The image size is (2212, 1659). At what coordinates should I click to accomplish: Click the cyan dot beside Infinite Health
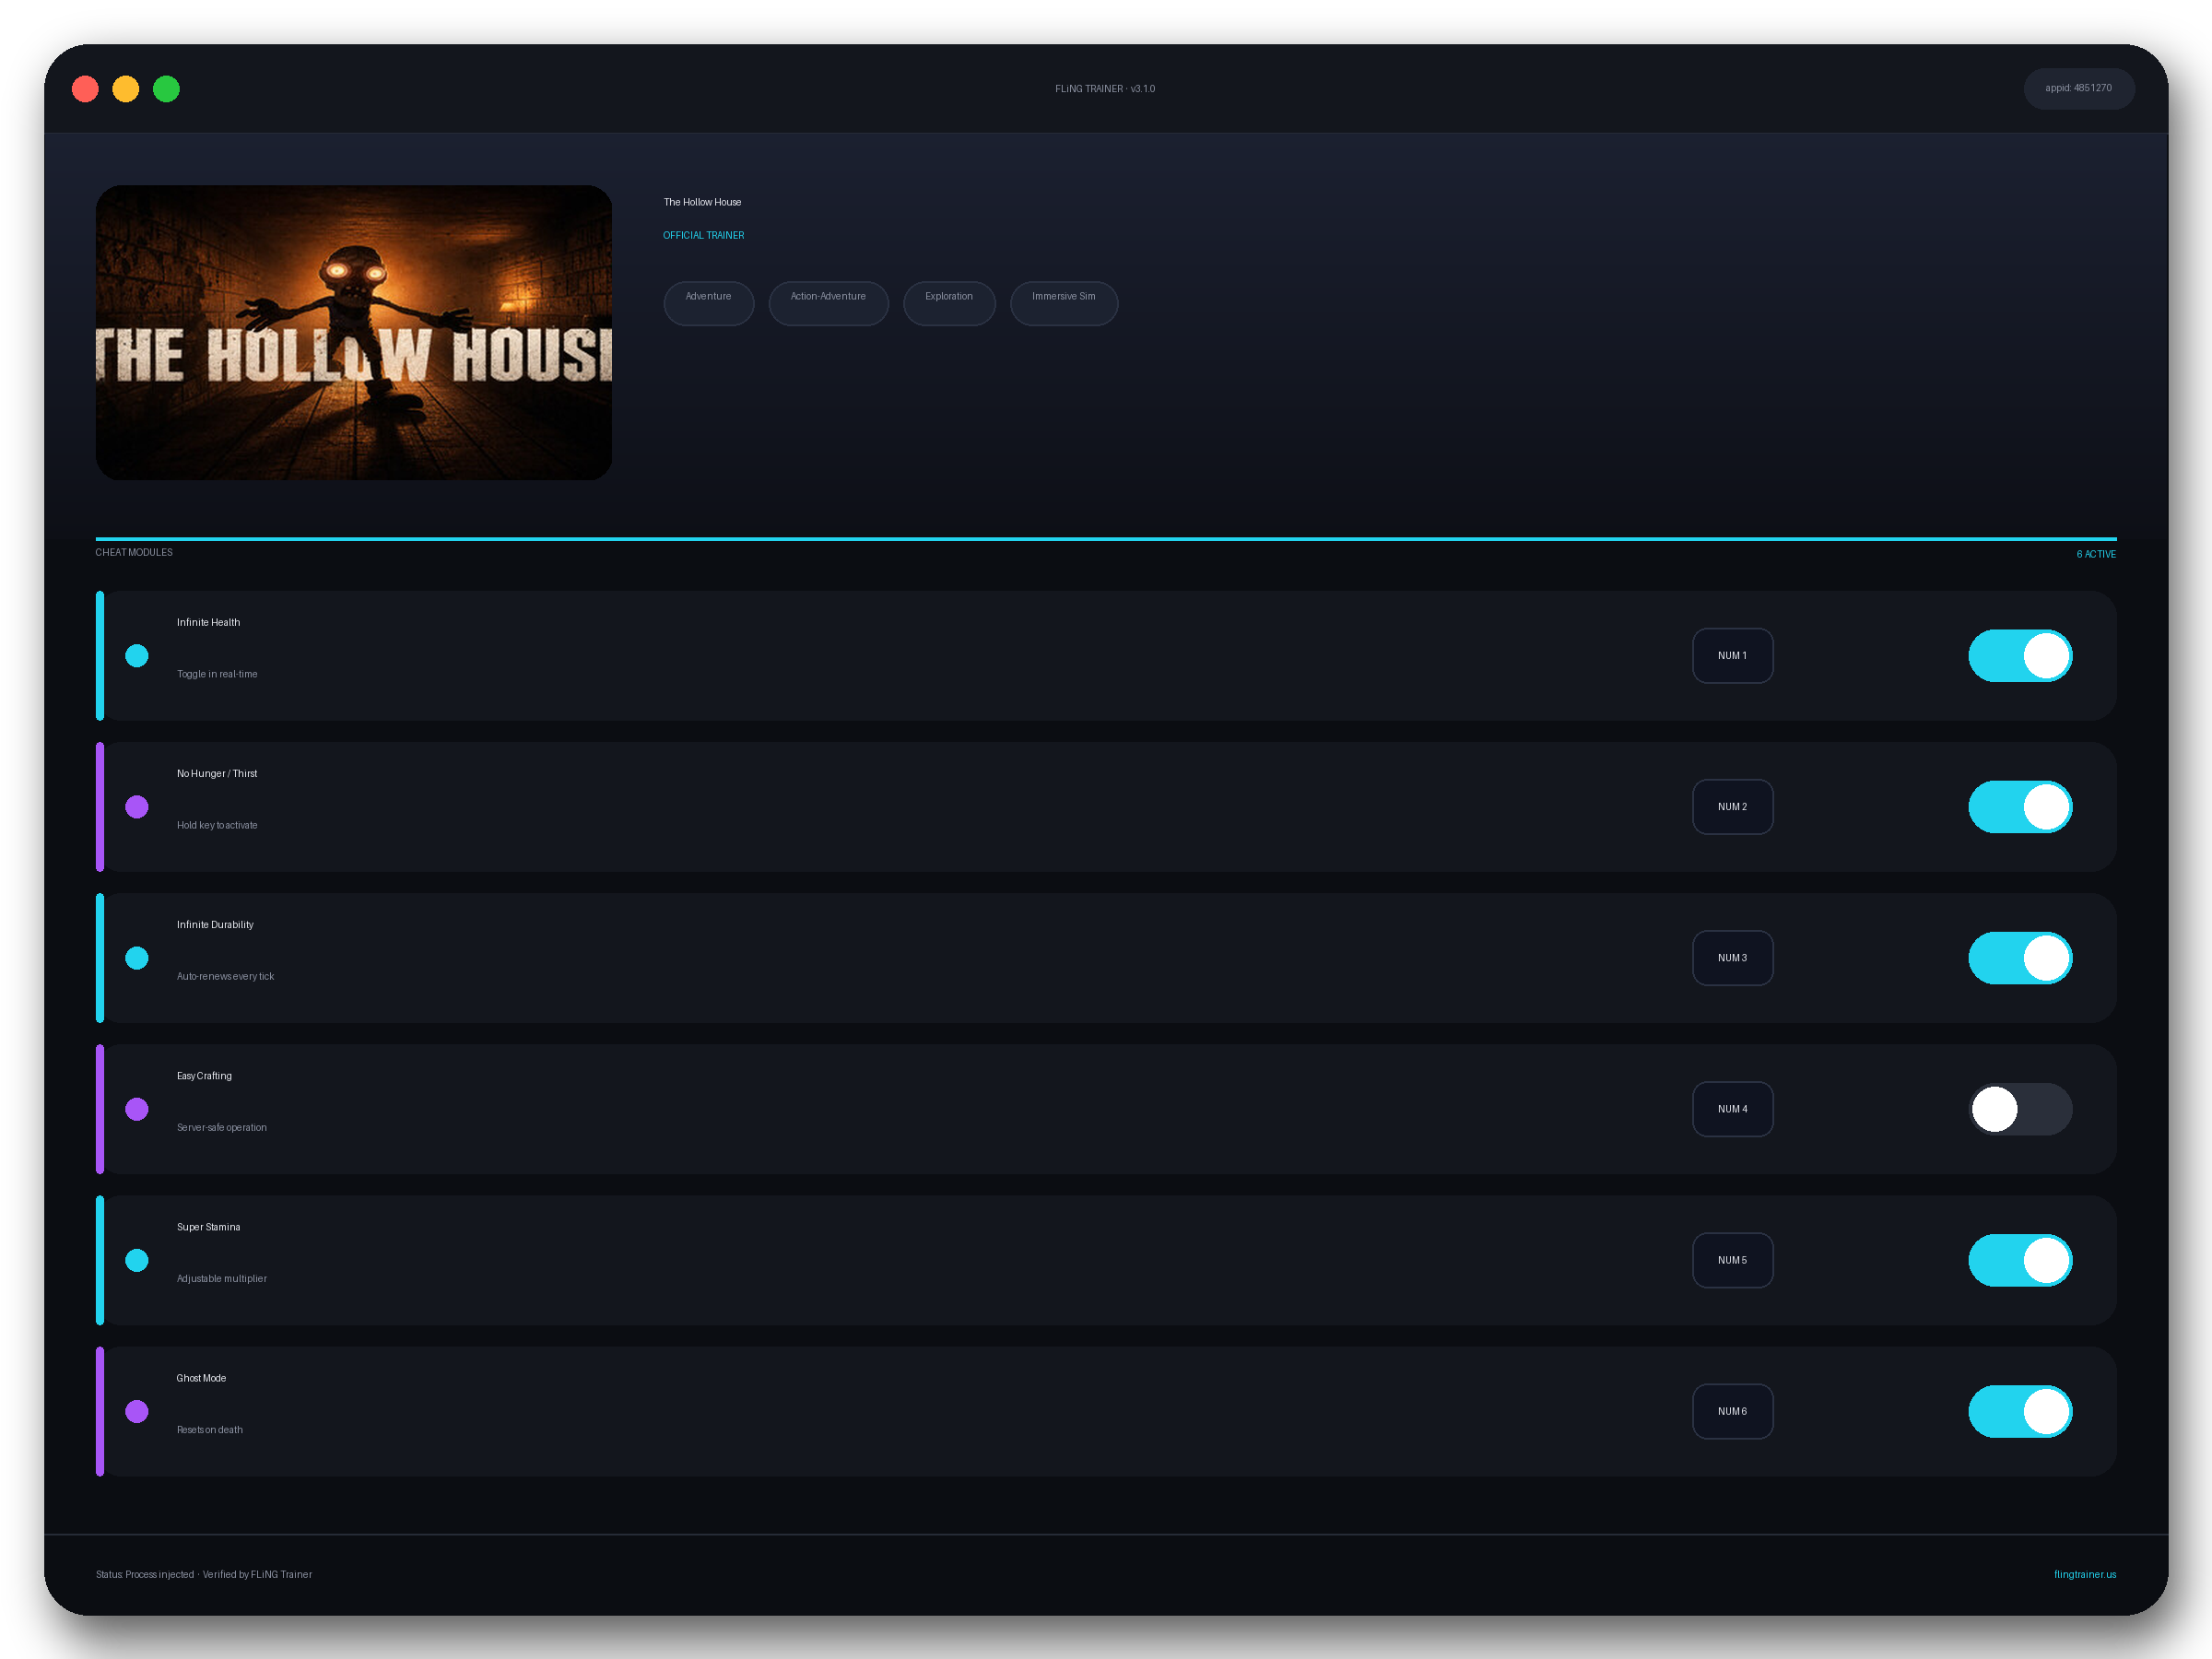click(137, 656)
